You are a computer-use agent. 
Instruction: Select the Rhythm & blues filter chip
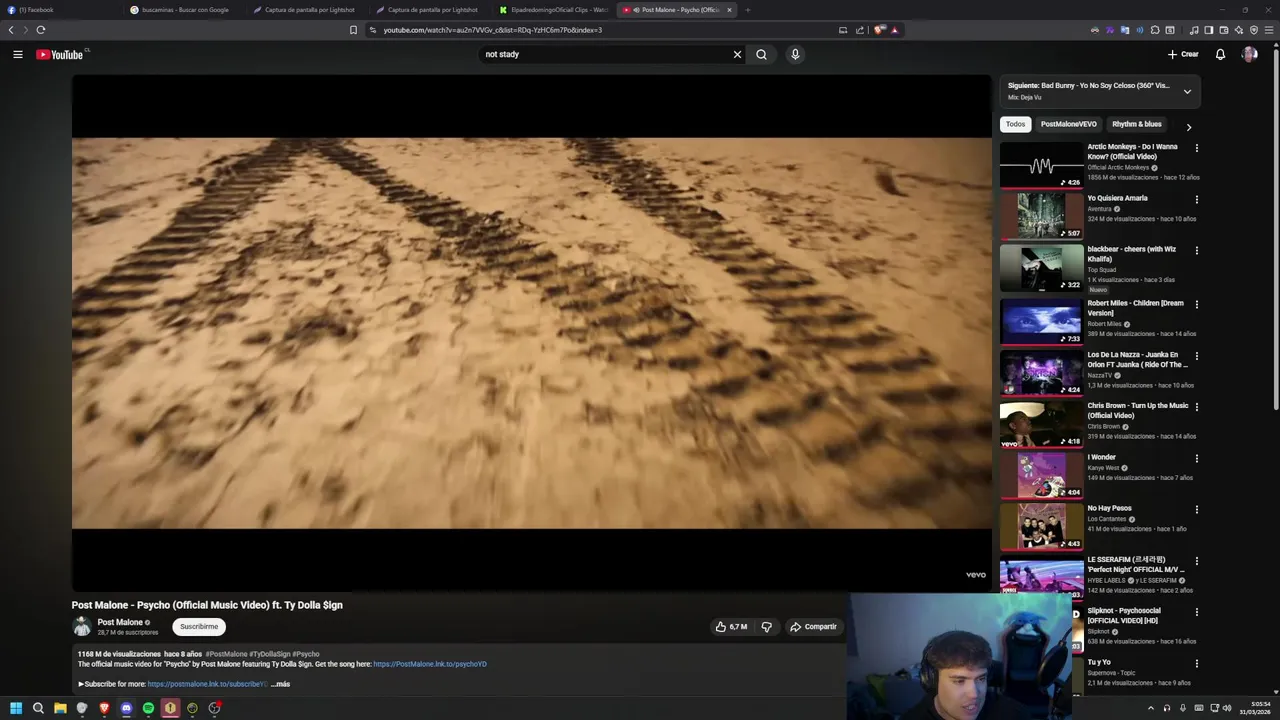(1137, 124)
